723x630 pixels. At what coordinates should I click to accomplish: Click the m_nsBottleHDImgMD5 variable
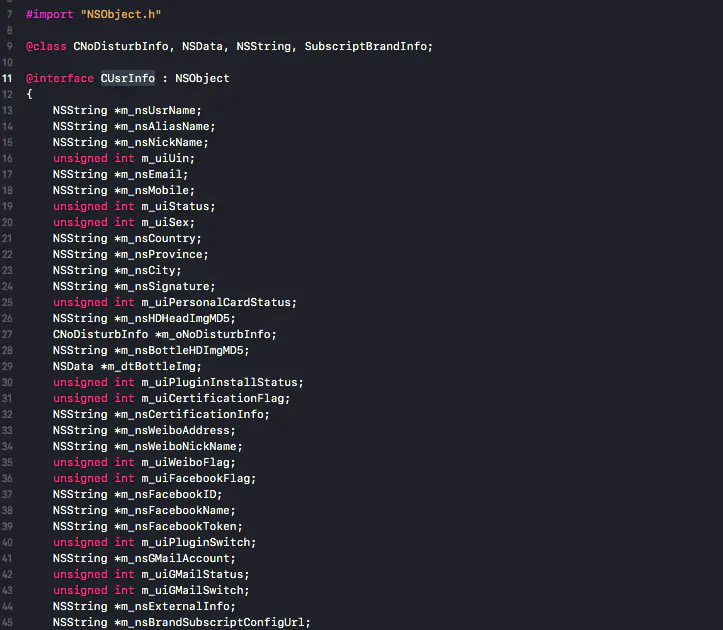pyautogui.click(x=183, y=351)
